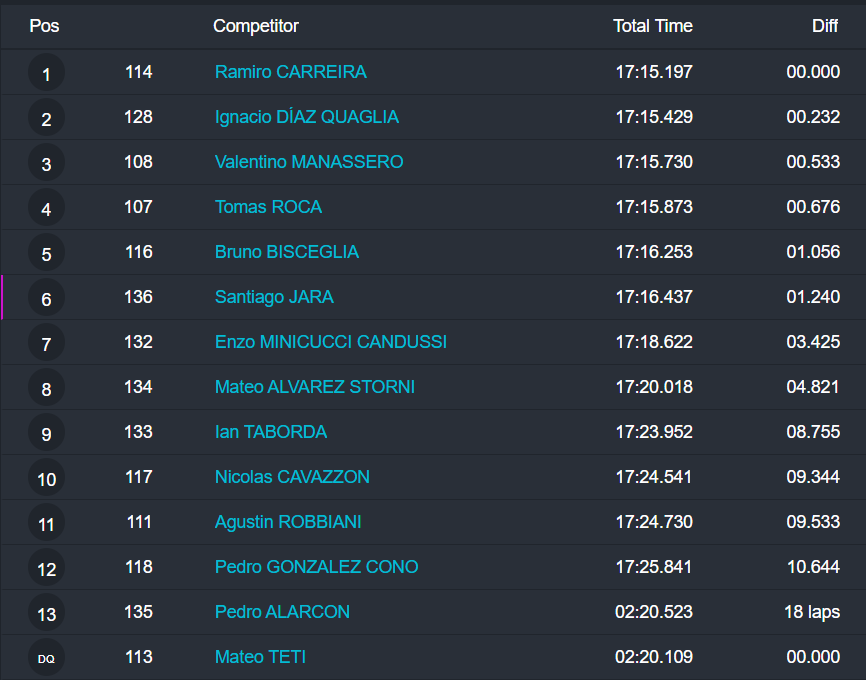Open Santiago JARA competitor details

pos(274,297)
